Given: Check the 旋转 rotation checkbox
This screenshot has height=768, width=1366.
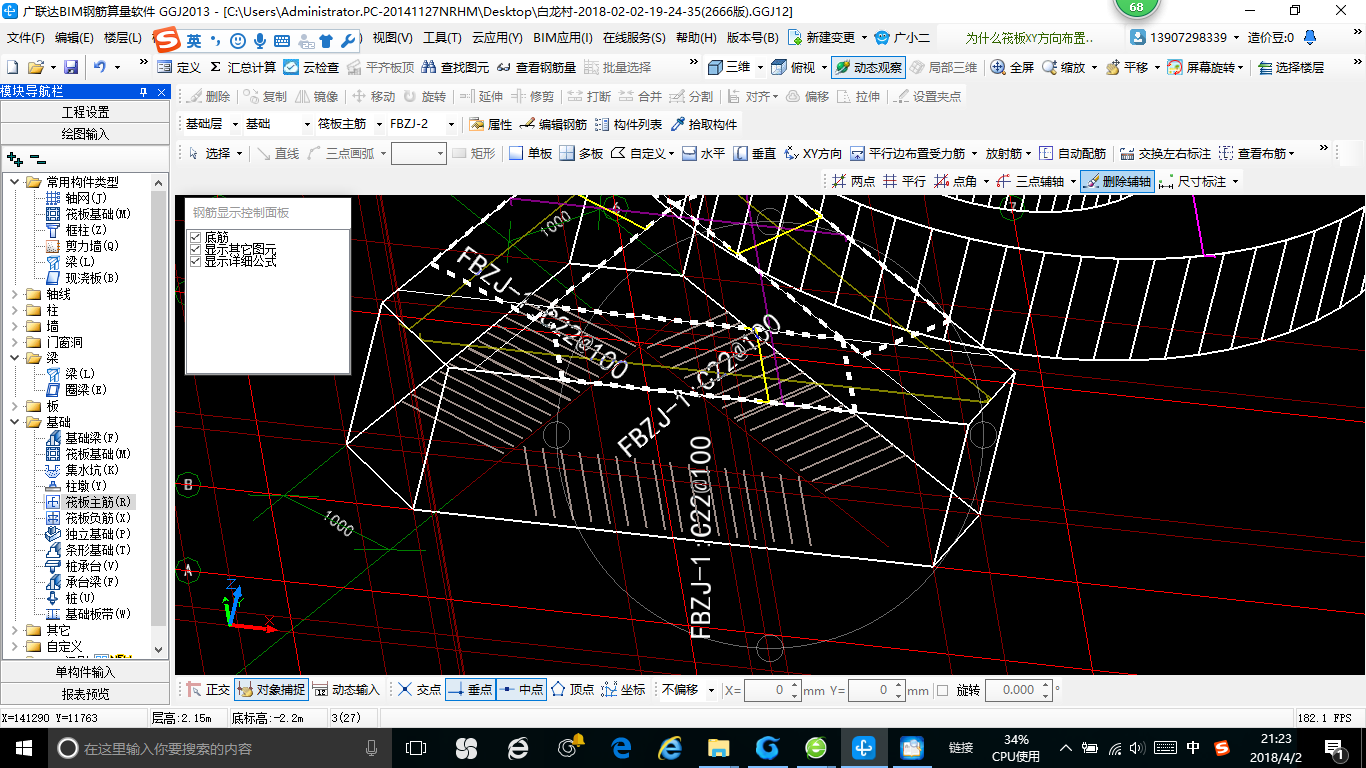Looking at the screenshot, I should (x=942, y=690).
